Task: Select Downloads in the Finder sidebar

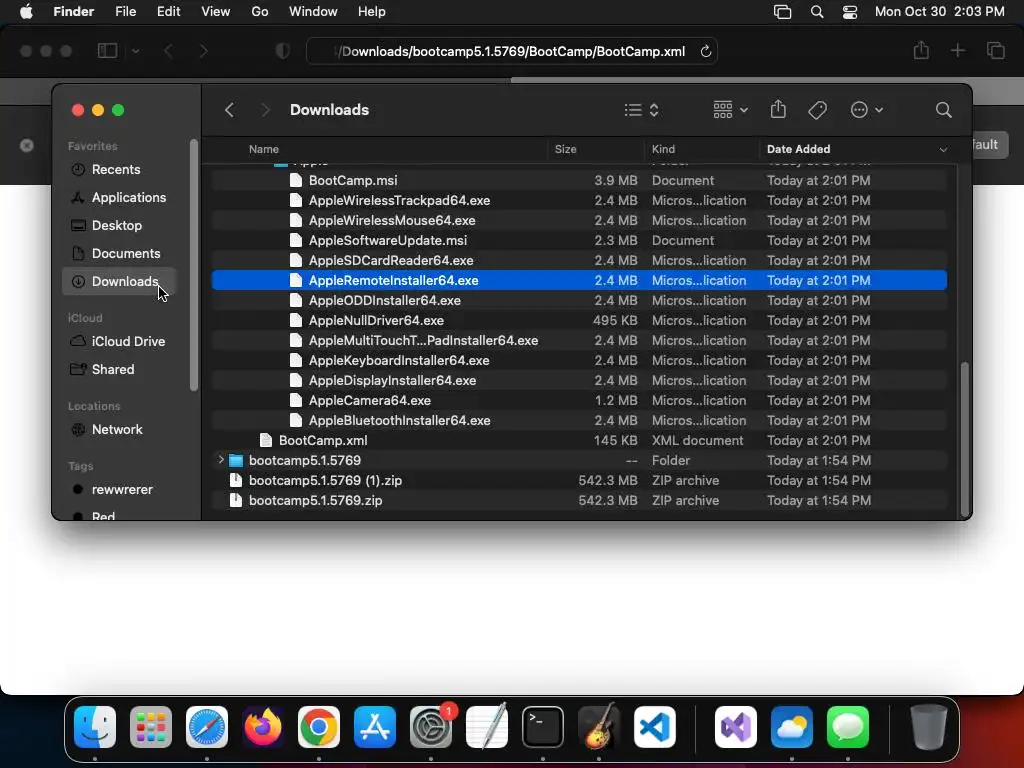Action: pyautogui.click(x=119, y=281)
